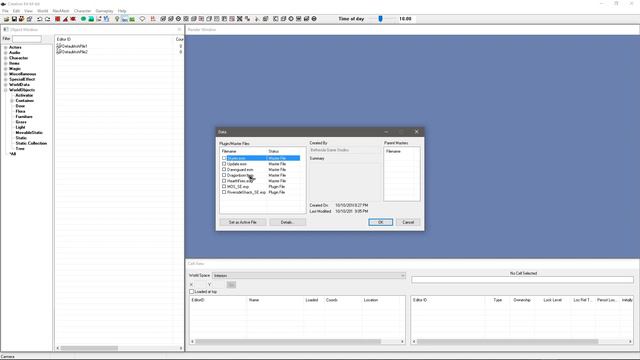Open landscape editing with green mountain icon
This screenshot has width=640, height=360.
(x=91, y=19)
